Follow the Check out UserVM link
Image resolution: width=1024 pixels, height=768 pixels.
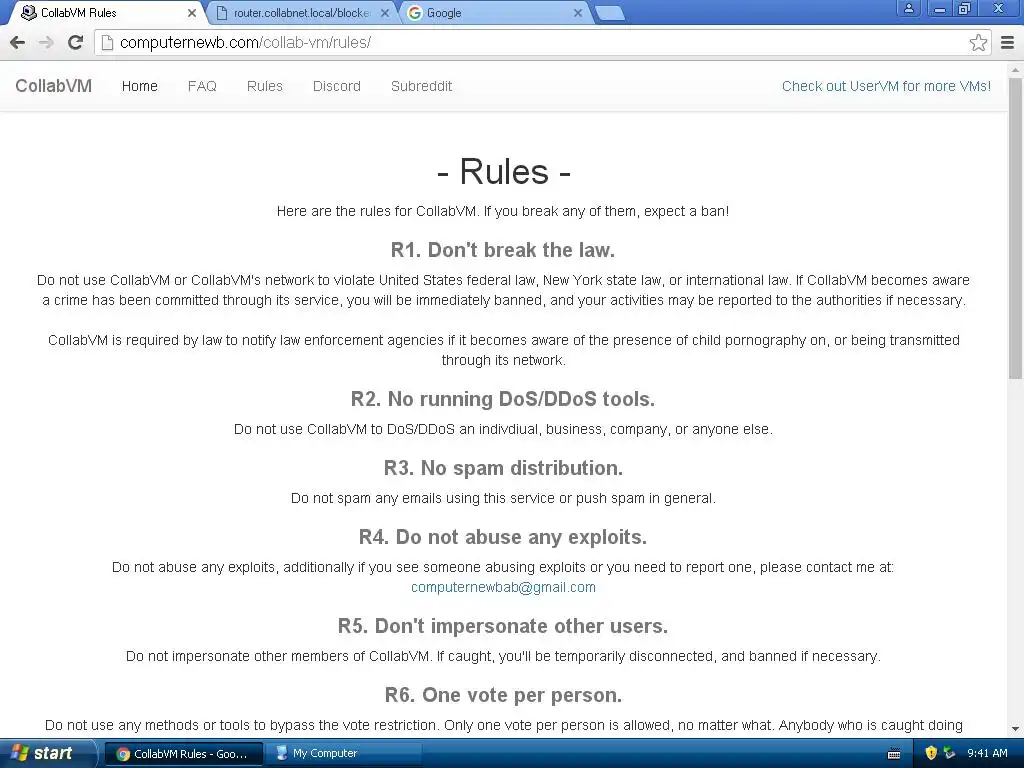pyautogui.click(x=886, y=86)
